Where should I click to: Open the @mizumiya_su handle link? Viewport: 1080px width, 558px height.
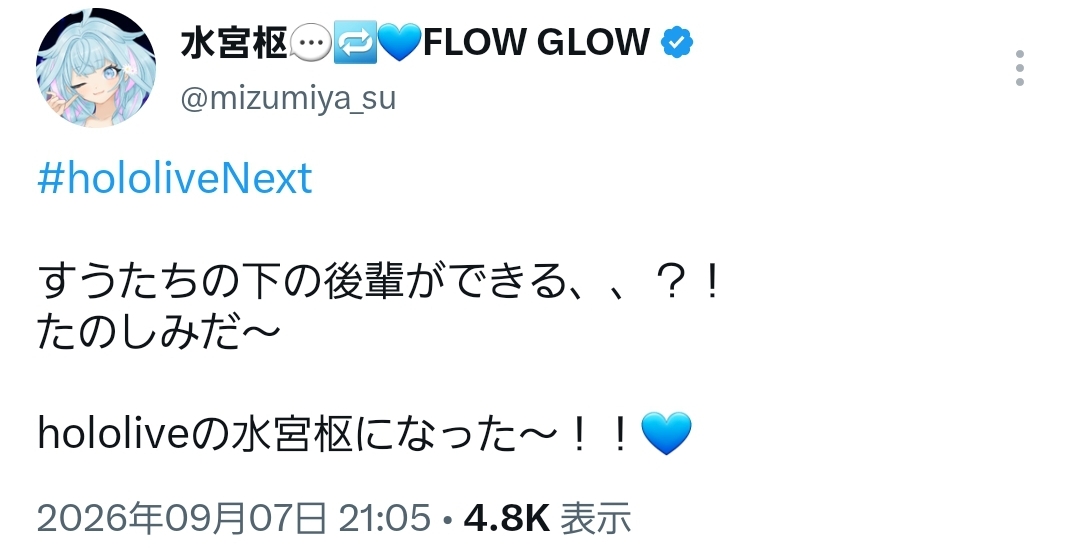(x=289, y=99)
